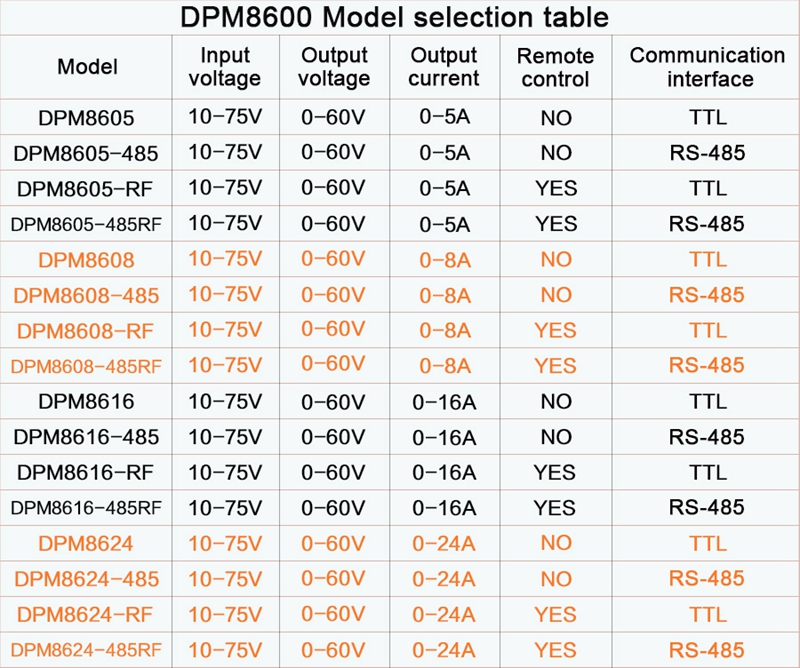Select the DPM8624-485RF model cell
This screenshot has height=668, width=800.
(x=86, y=650)
